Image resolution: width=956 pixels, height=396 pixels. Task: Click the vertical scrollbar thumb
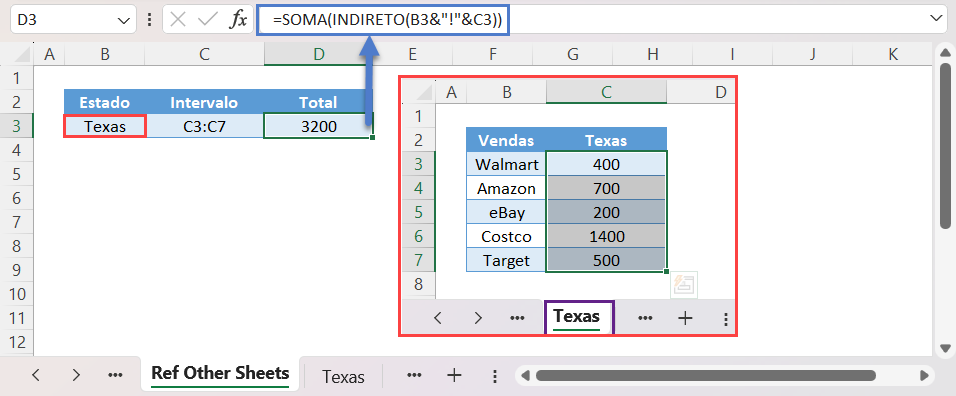945,145
